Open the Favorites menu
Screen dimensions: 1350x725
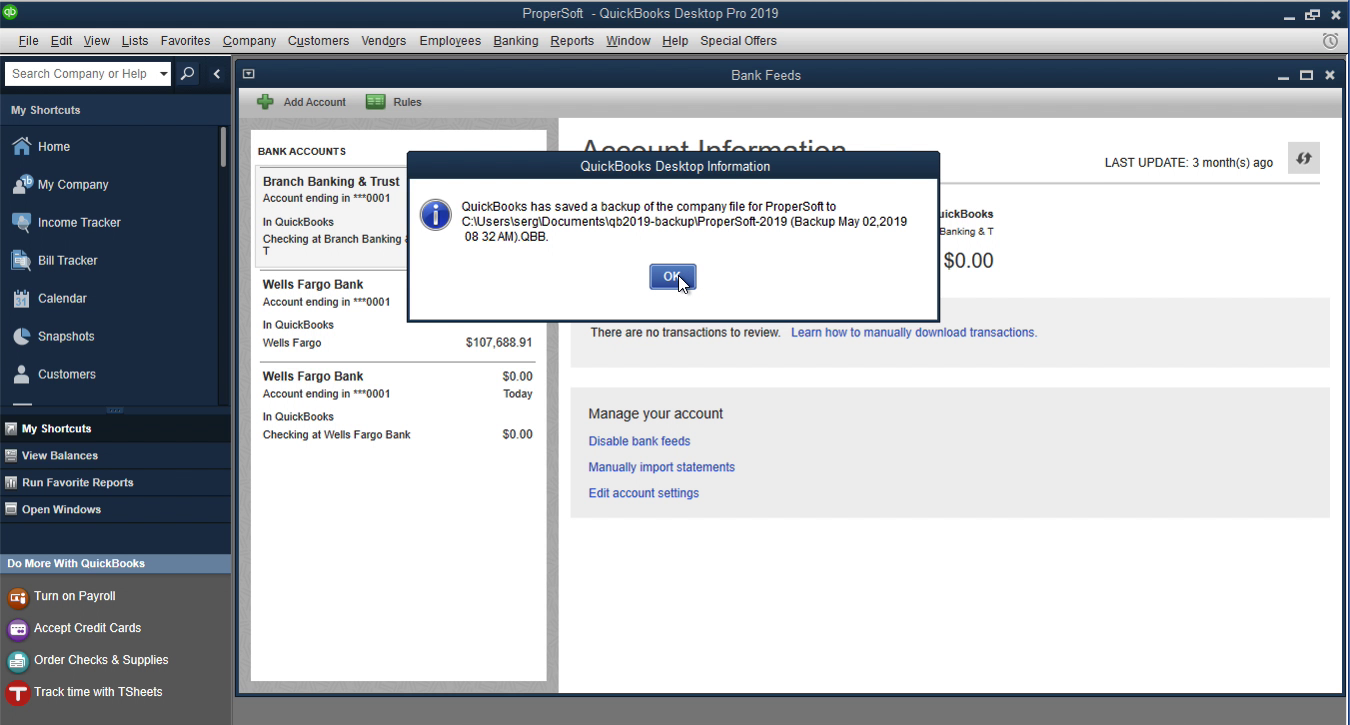pyautogui.click(x=185, y=41)
